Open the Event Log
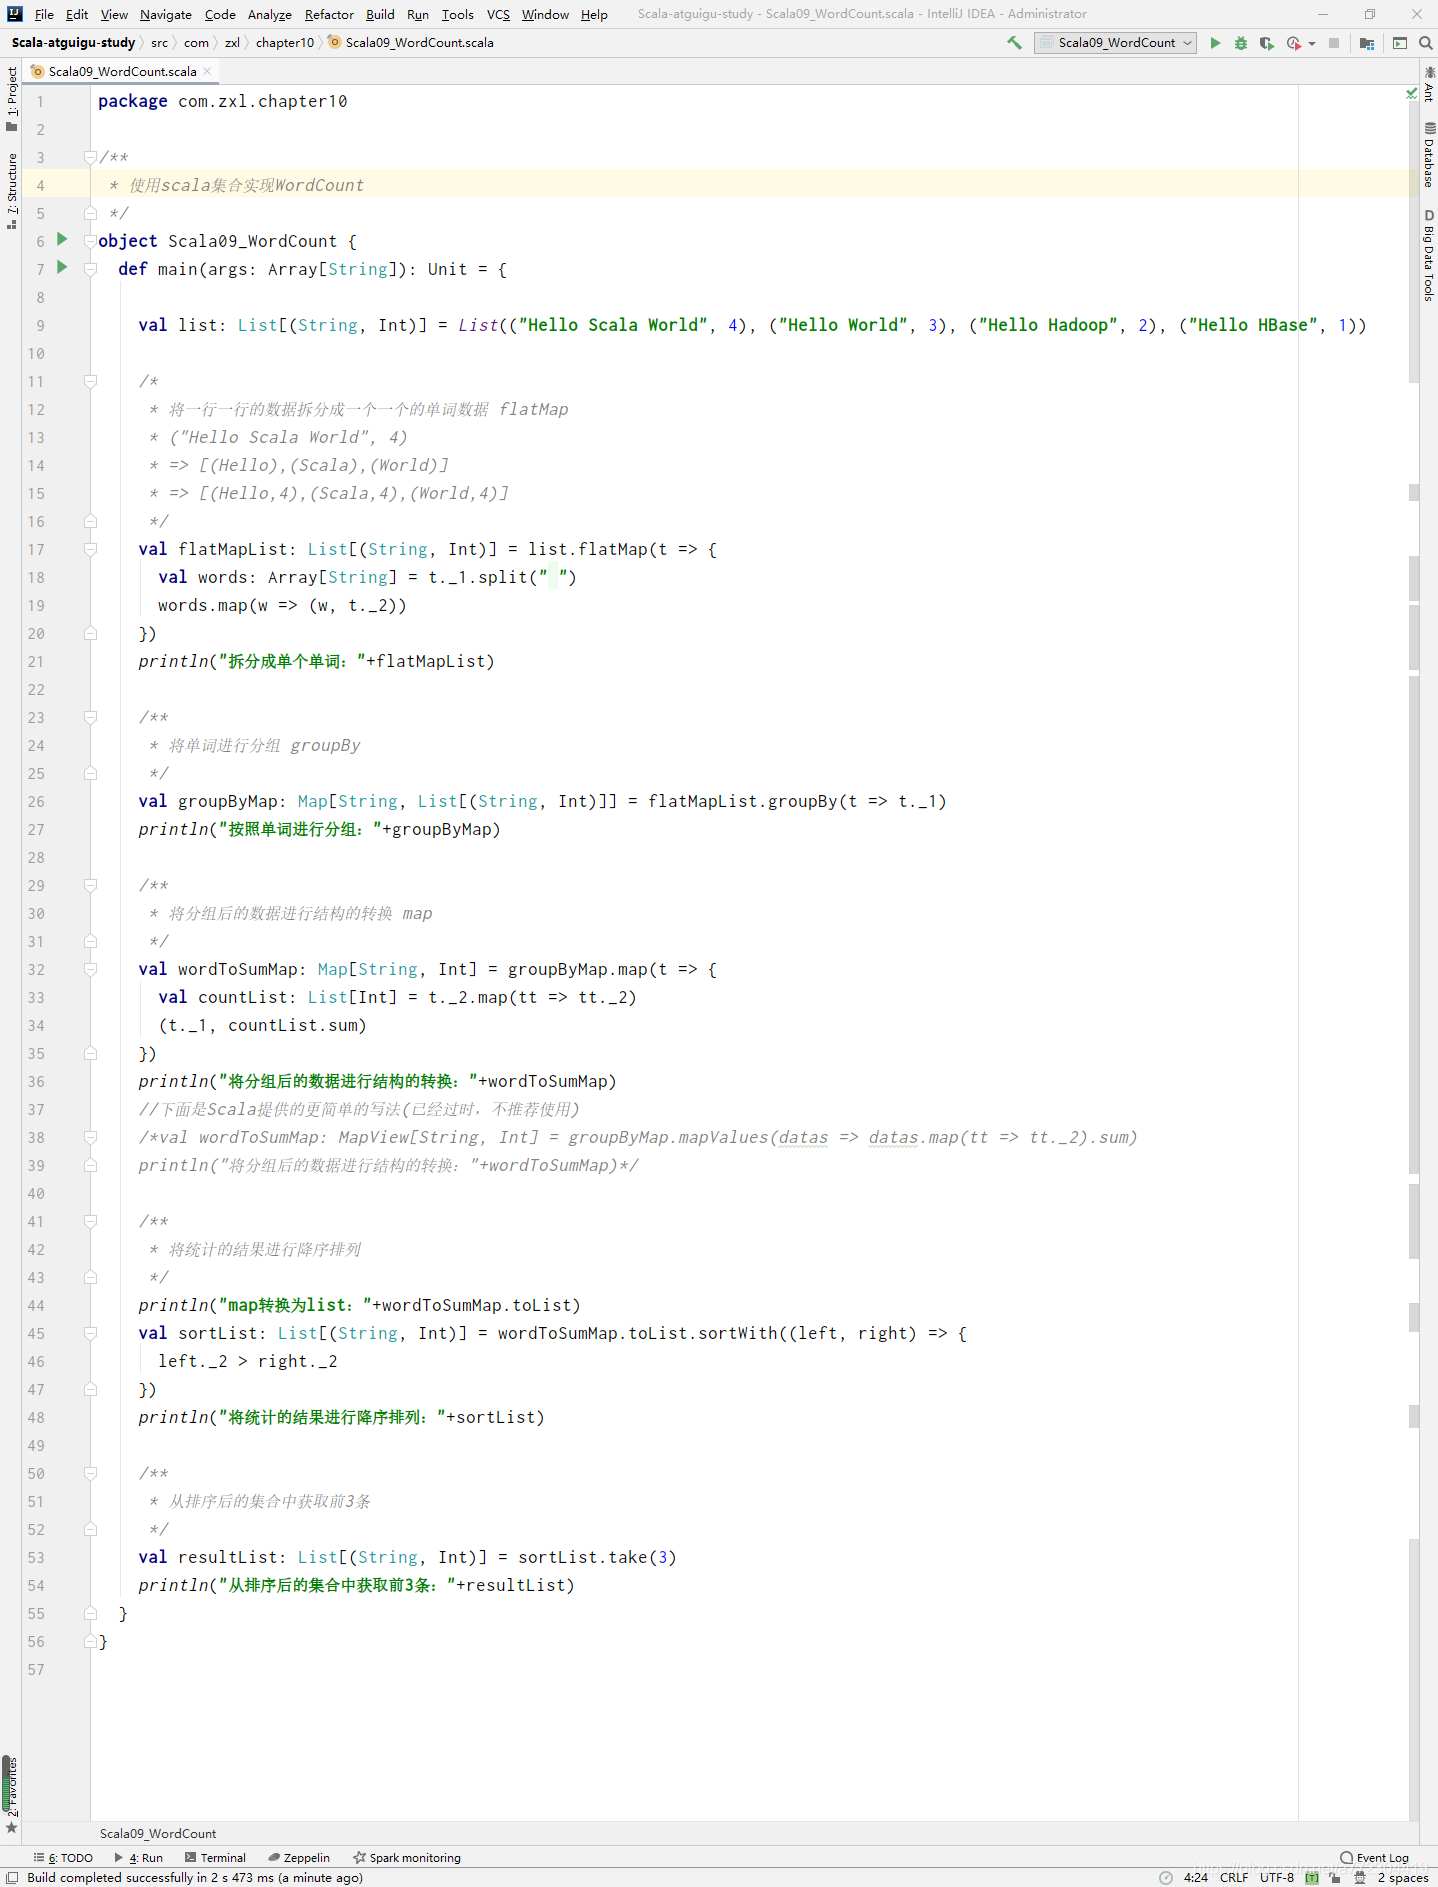 (1375, 1858)
